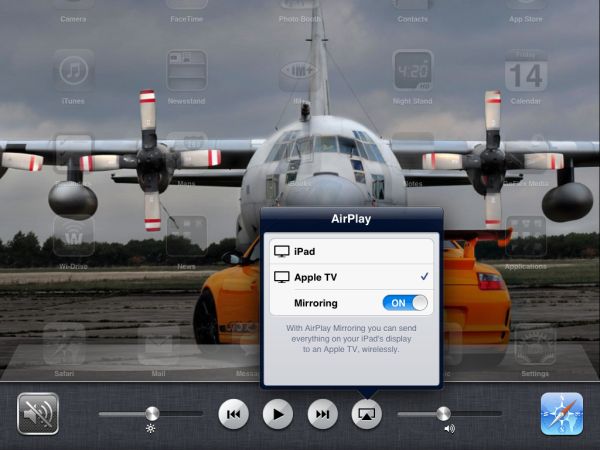600x450 pixels.
Task: Skip to next track
Action: (323, 414)
